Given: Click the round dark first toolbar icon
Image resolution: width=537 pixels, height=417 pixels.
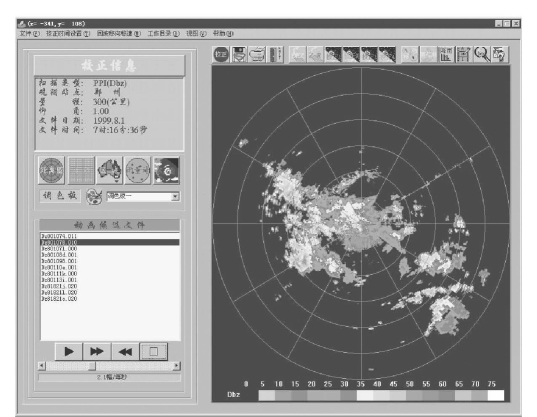Looking at the screenshot, I should pyautogui.click(x=221, y=54).
